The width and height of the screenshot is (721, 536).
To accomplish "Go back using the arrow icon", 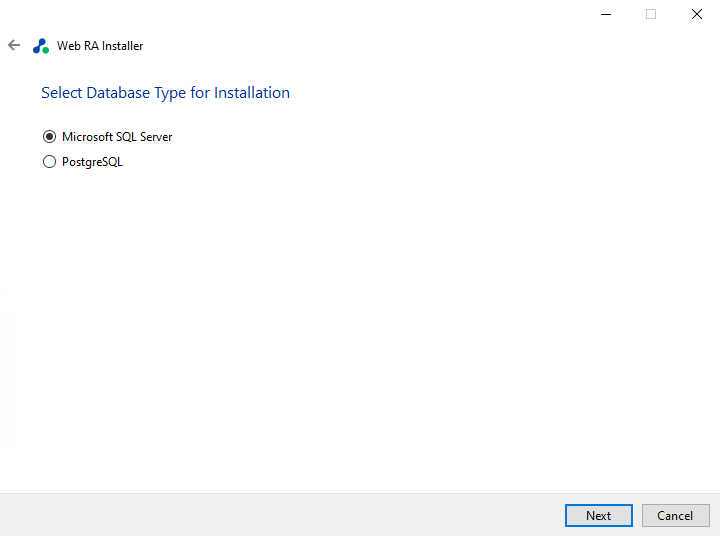I will pos(14,45).
